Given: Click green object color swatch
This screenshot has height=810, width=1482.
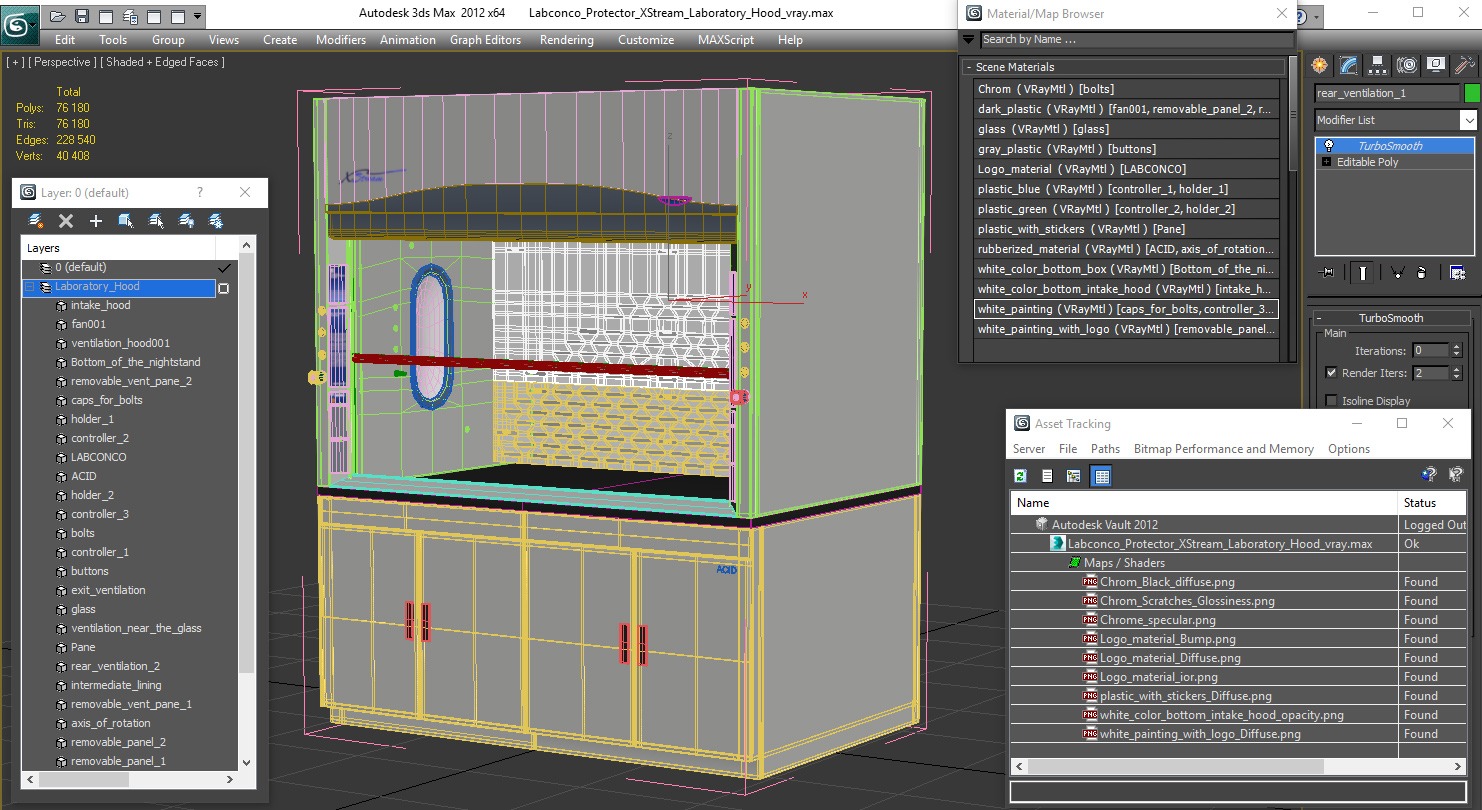Looking at the screenshot, I should point(1471,93).
